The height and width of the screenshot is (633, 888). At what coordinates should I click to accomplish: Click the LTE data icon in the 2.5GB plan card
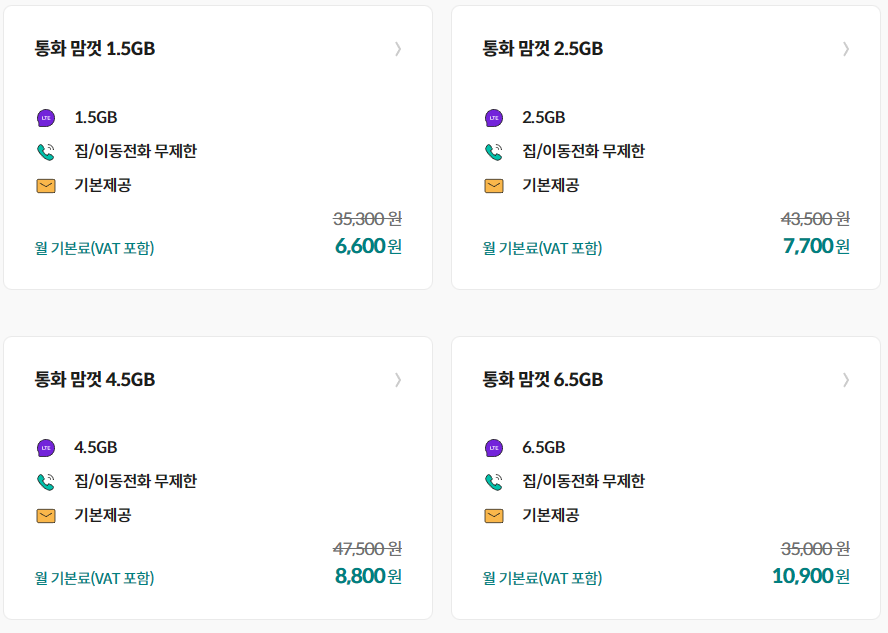coord(494,118)
